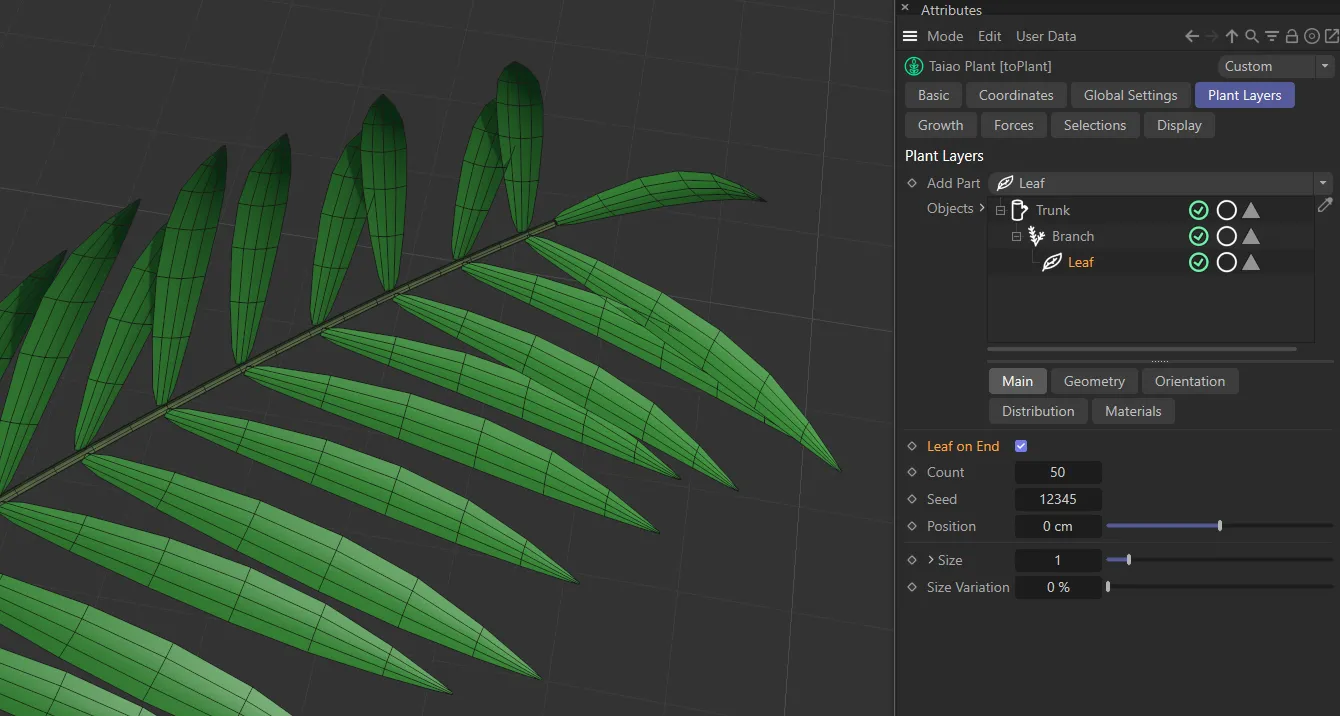Uncheck the Leaf on End checkbox
The width and height of the screenshot is (1340, 716).
(x=1020, y=445)
